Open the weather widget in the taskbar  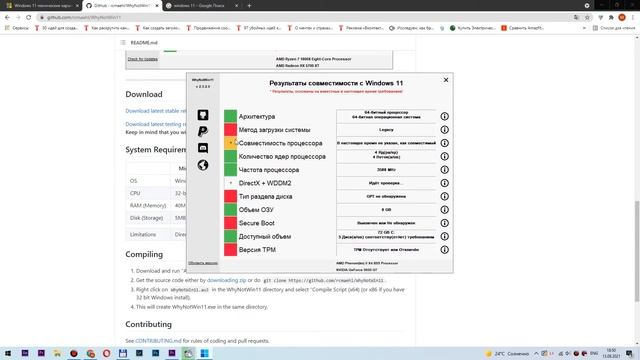pos(507,353)
